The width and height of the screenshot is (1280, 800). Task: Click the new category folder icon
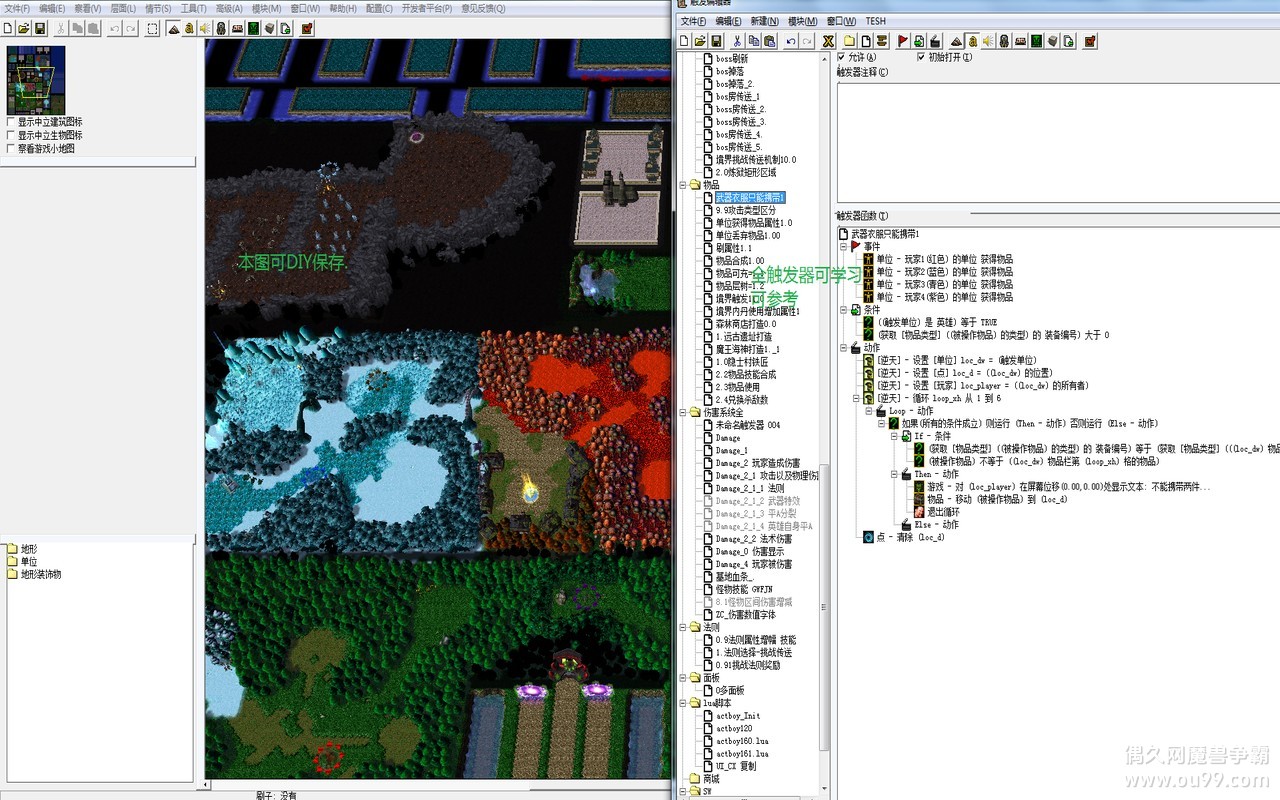point(849,41)
